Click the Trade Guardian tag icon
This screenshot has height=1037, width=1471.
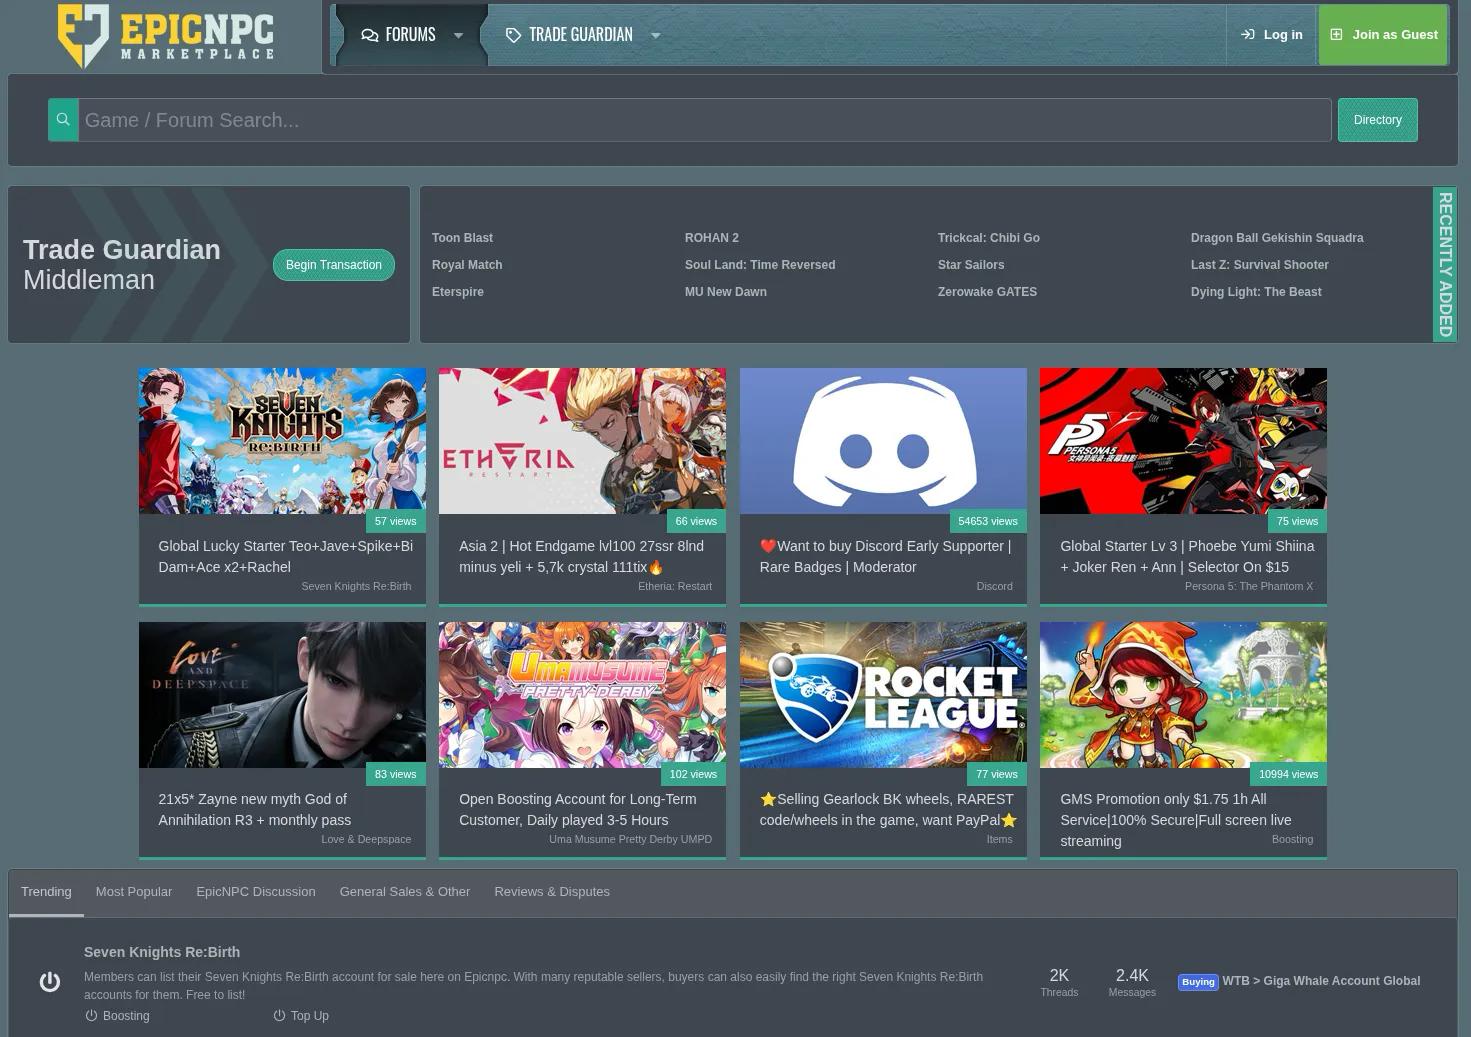tap(513, 35)
